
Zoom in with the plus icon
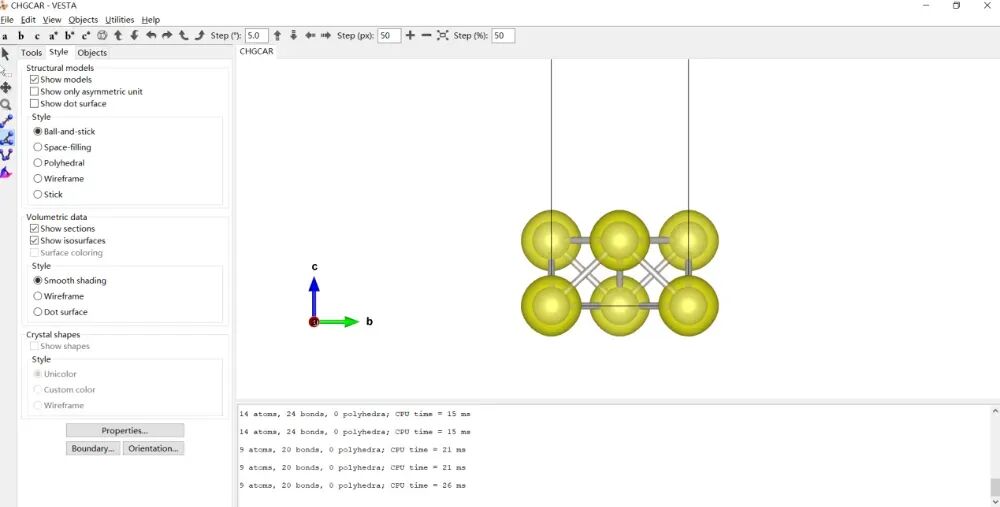[410, 36]
